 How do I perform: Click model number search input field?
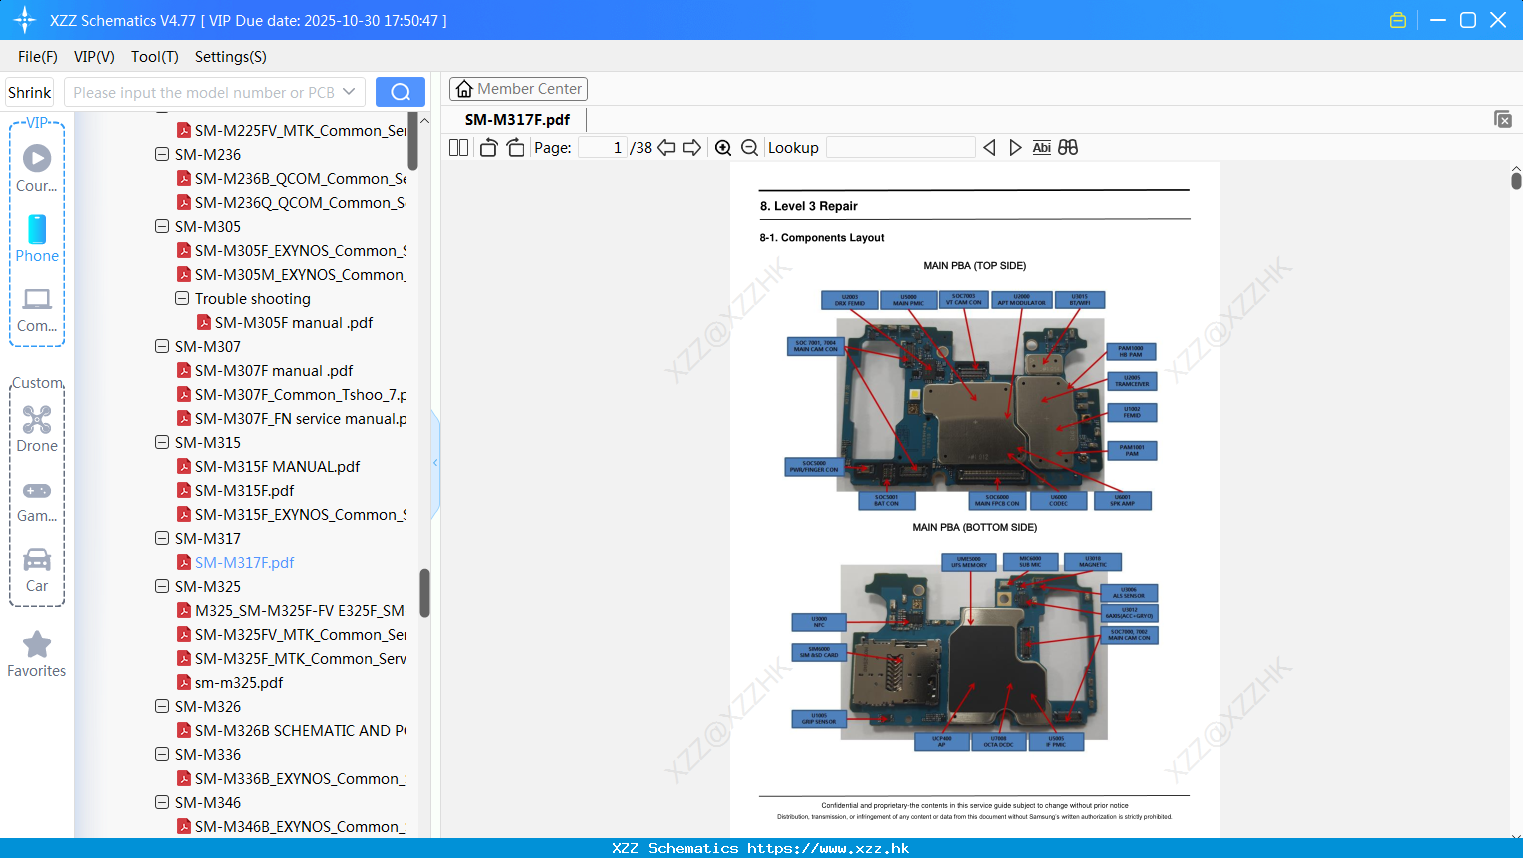pyautogui.click(x=204, y=92)
